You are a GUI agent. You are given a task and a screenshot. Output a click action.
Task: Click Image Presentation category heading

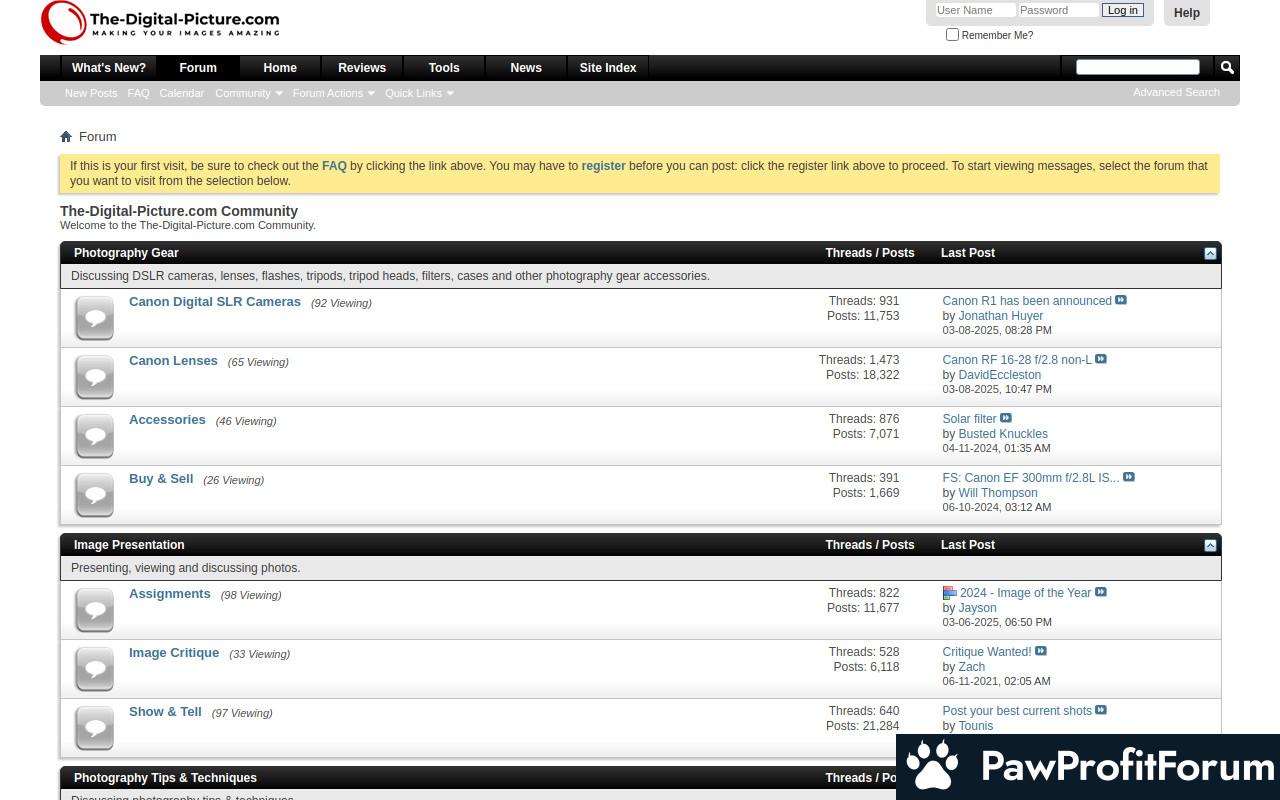(x=129, y=545)
